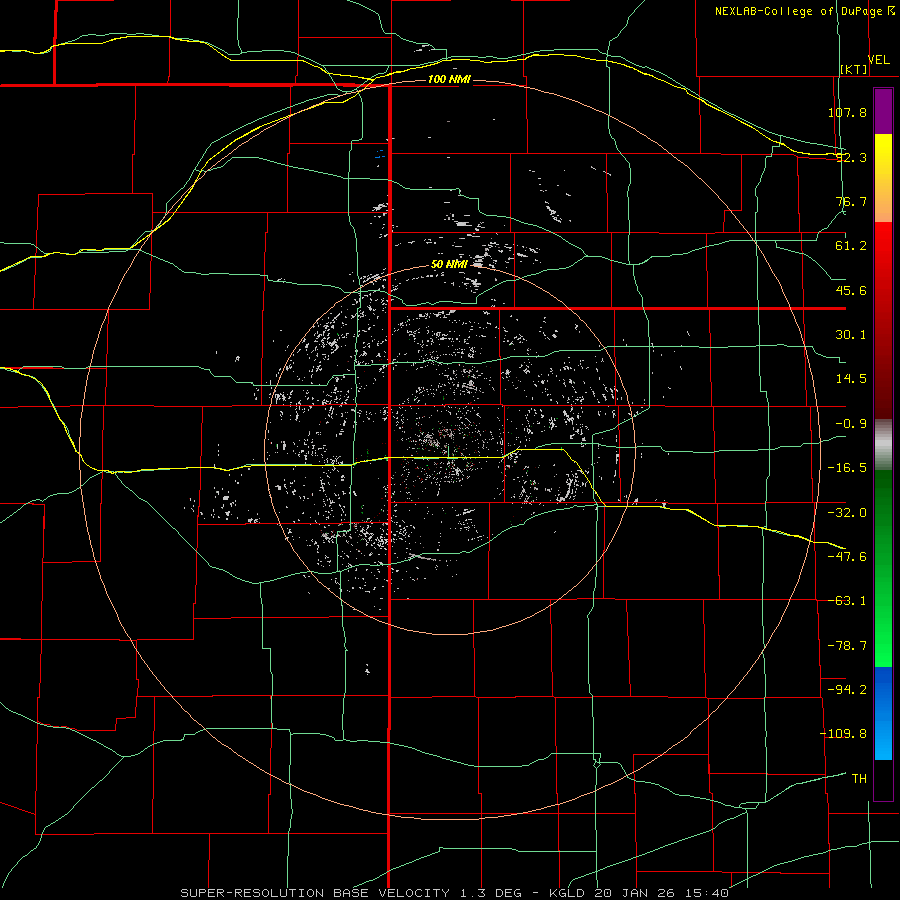Click the -32.0 velocity scale value
Image resolution: width=900 pixels, height=900 pixels.
(x=847, y=513)
